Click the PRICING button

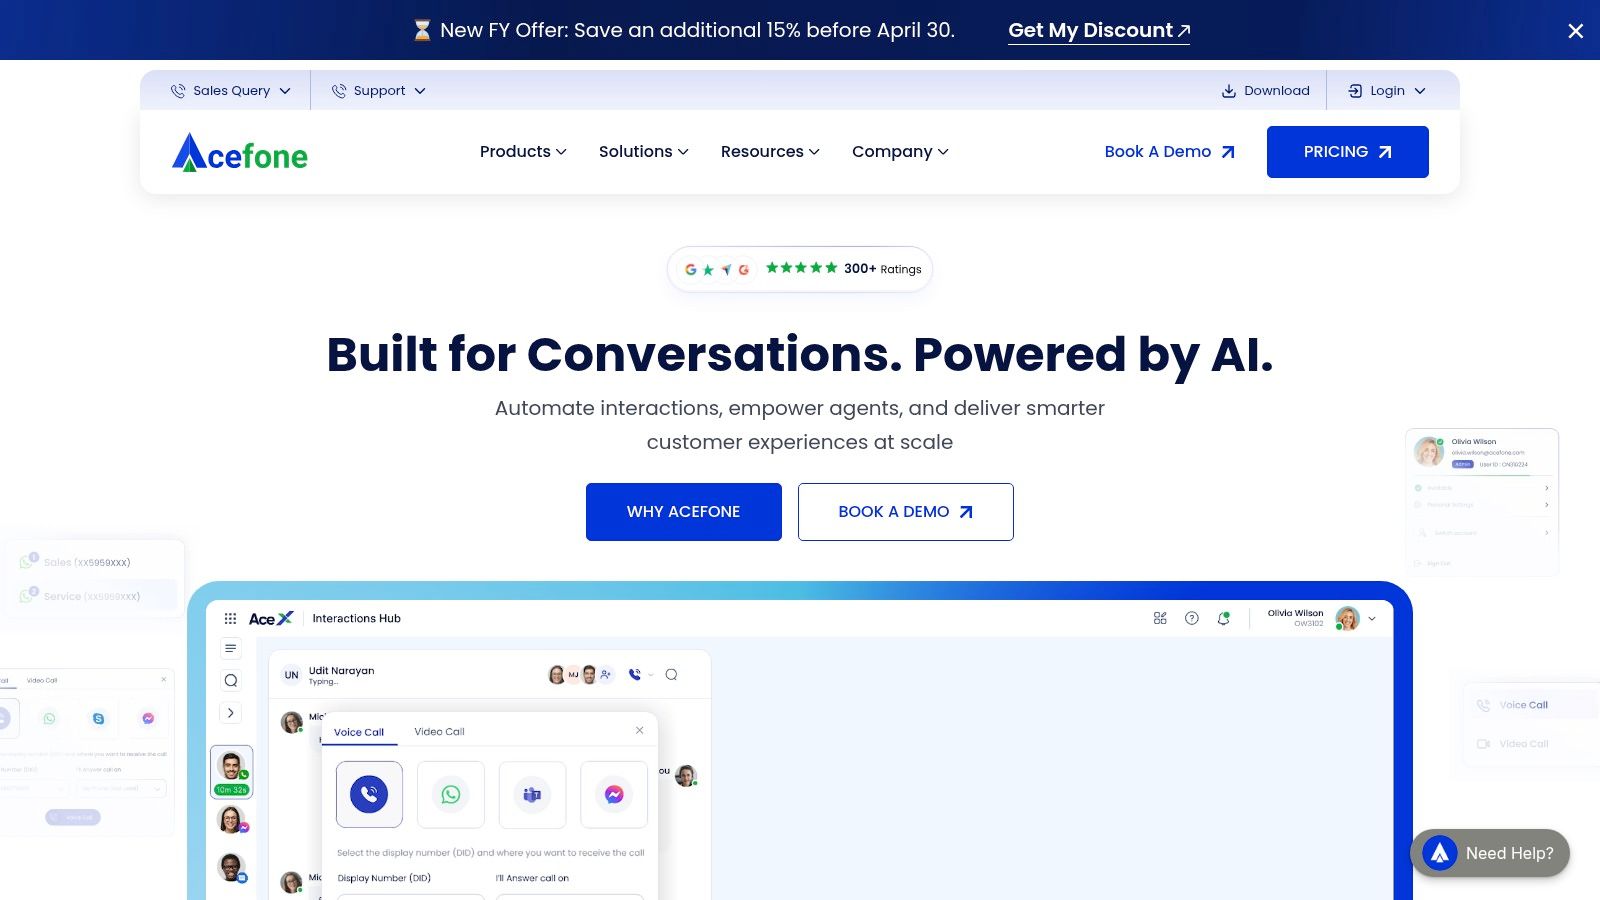(1347, 152)
